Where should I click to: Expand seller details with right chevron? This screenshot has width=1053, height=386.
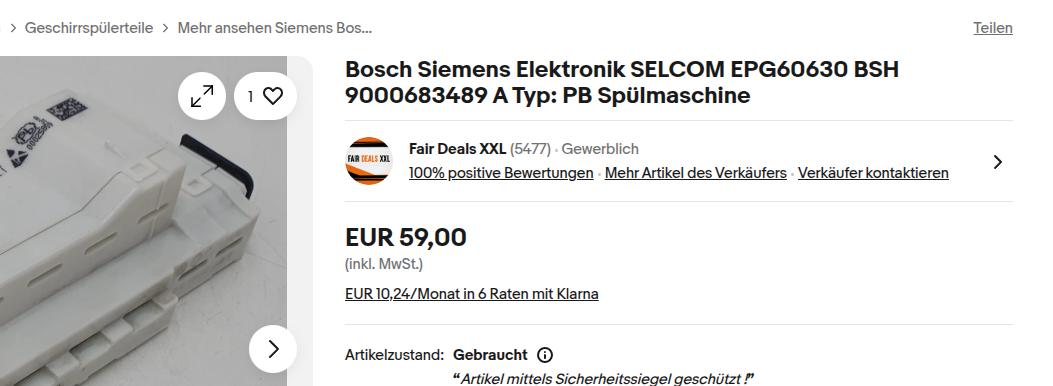pos(998,162)
